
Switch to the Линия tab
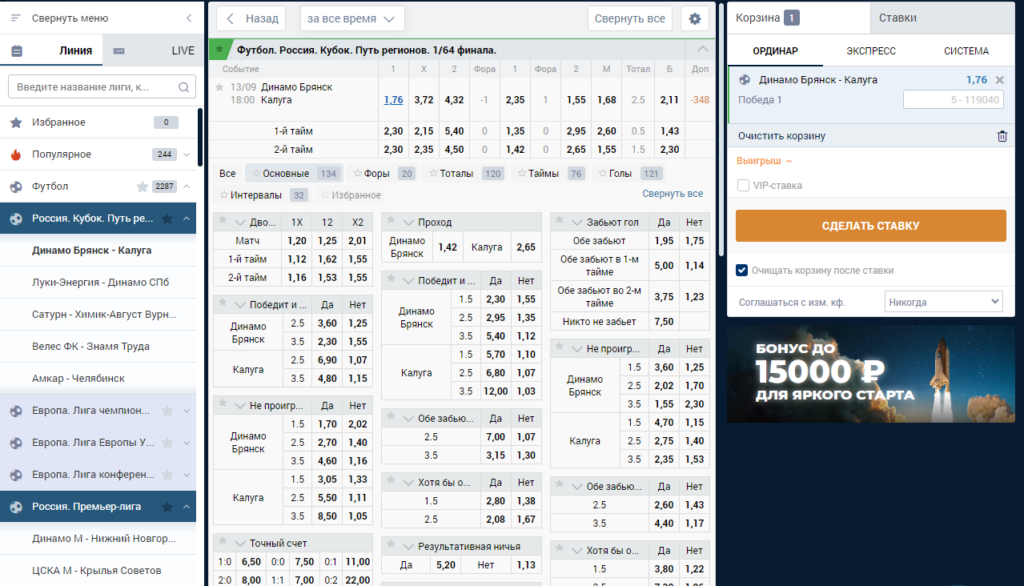(x=76, y=50)
